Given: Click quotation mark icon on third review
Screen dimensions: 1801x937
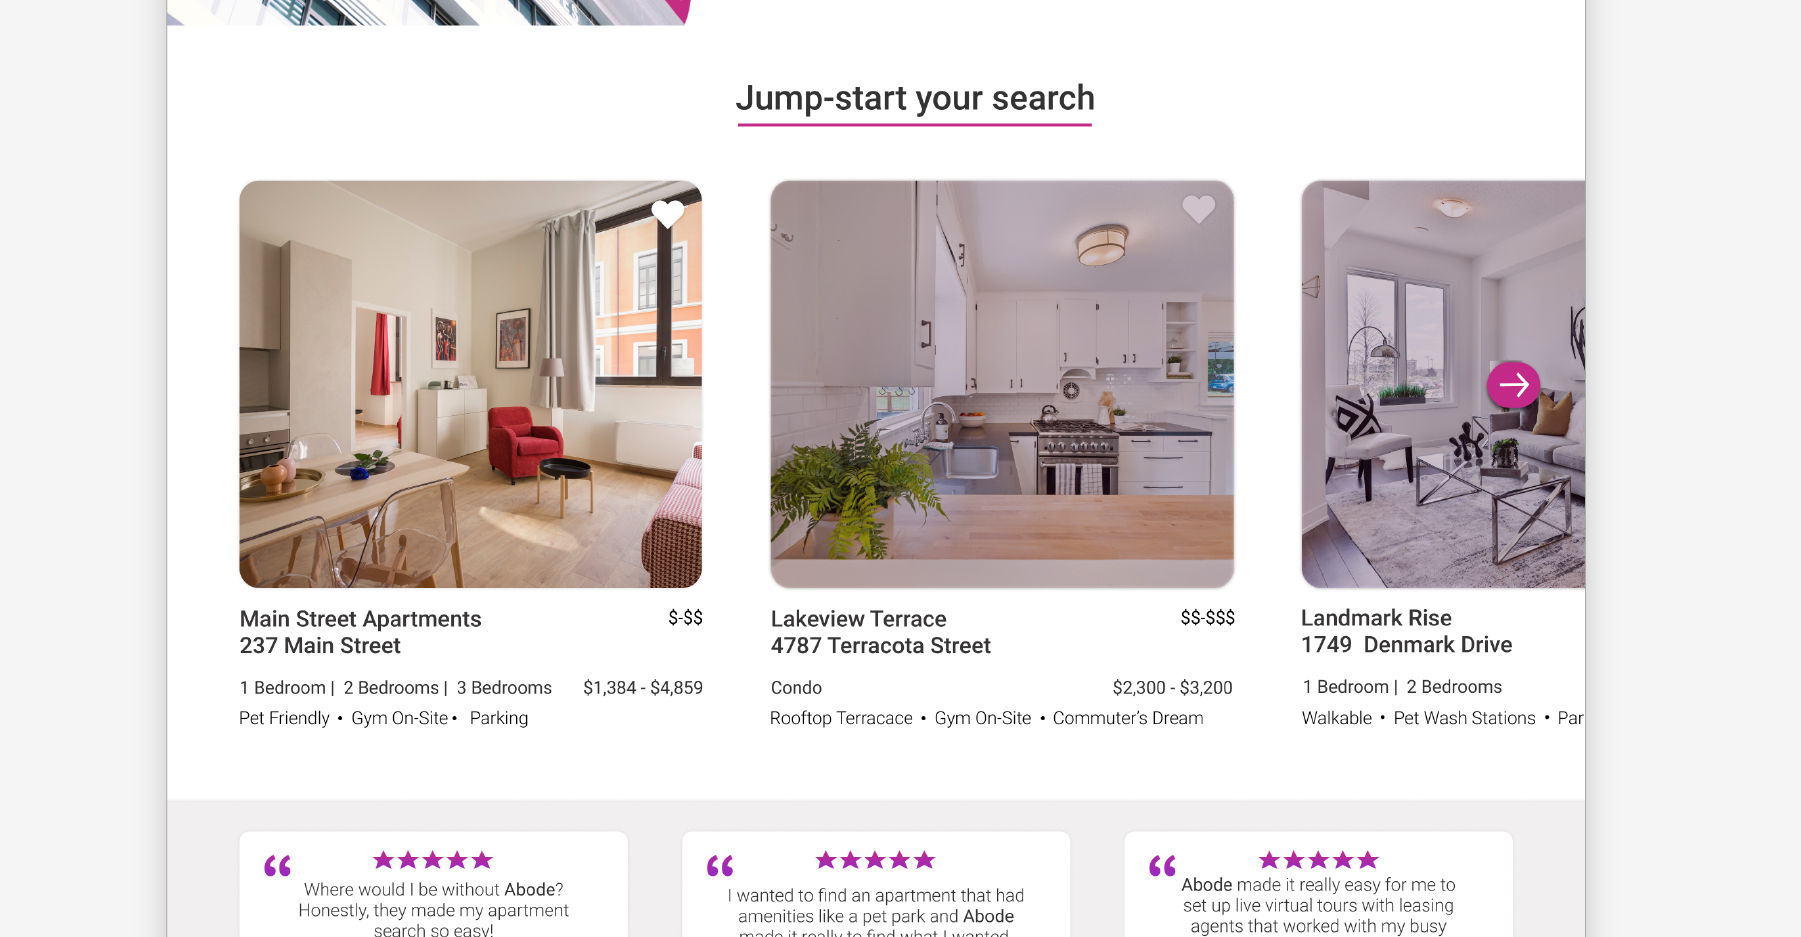Looking at the screenshot, I should 1162,866.
